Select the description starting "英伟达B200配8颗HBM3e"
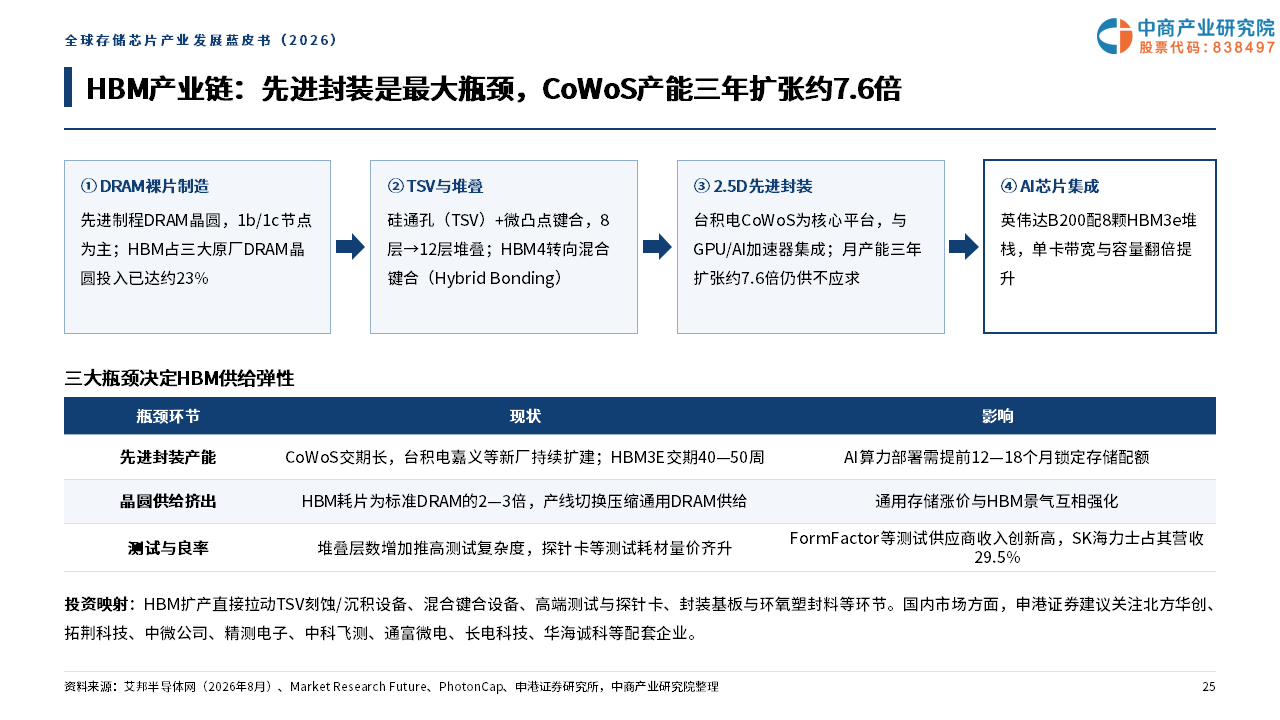 click(x=1098, y=249)
